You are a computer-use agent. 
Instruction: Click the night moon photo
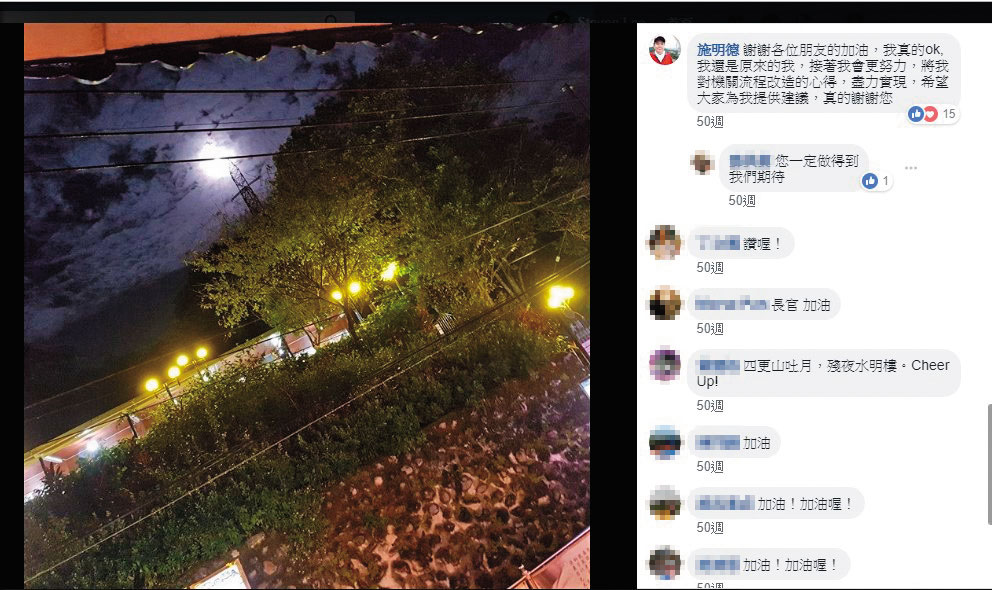point(307,306)
